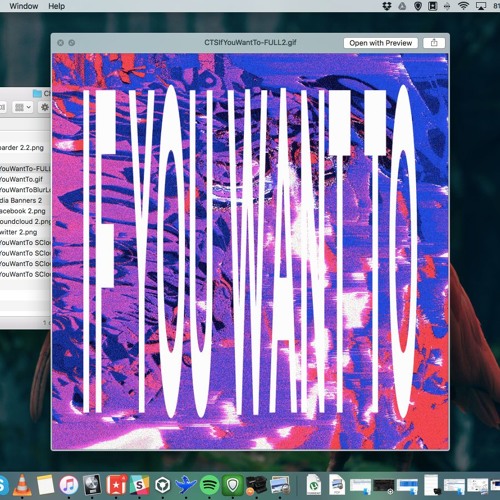
Task: Launch Spotify from the dock
Action: click(209, 485)
